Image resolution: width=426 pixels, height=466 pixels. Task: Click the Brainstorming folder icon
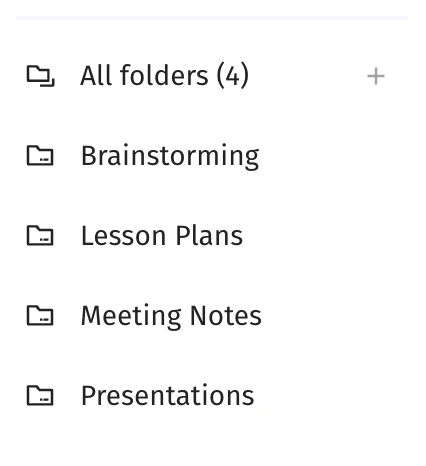point(40,156)
